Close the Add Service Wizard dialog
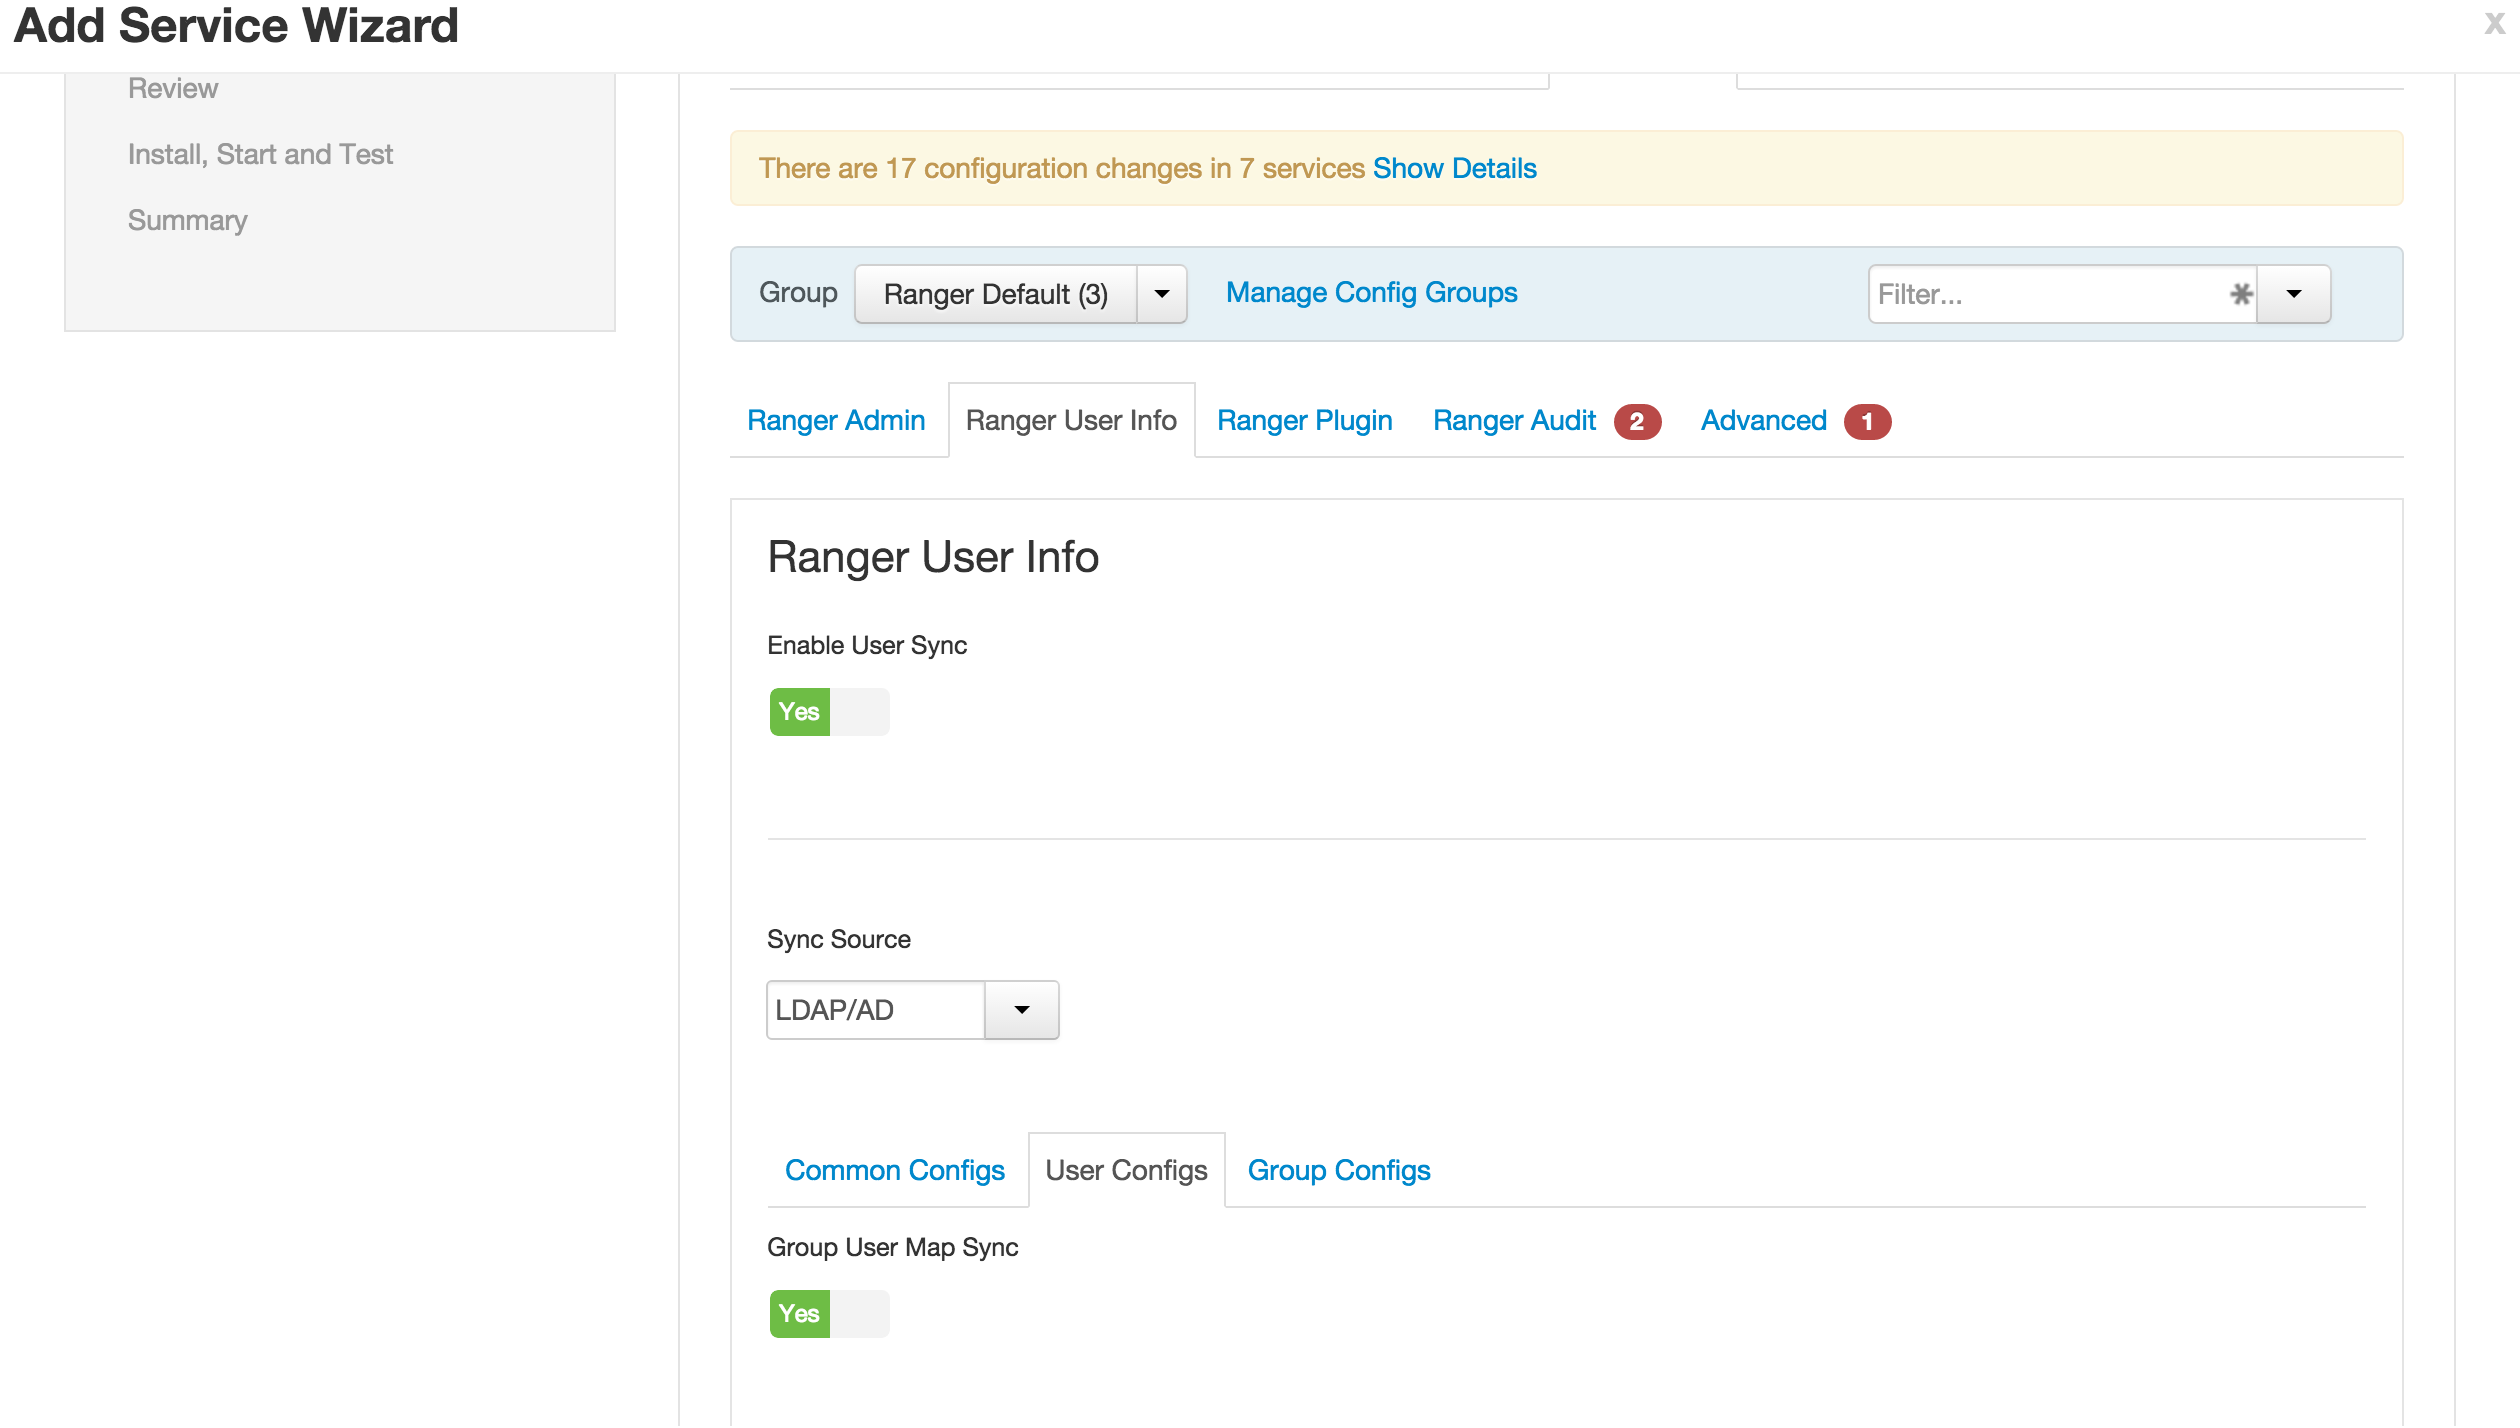This screenshot has height=1428, width=2520. click(2494, 23)
